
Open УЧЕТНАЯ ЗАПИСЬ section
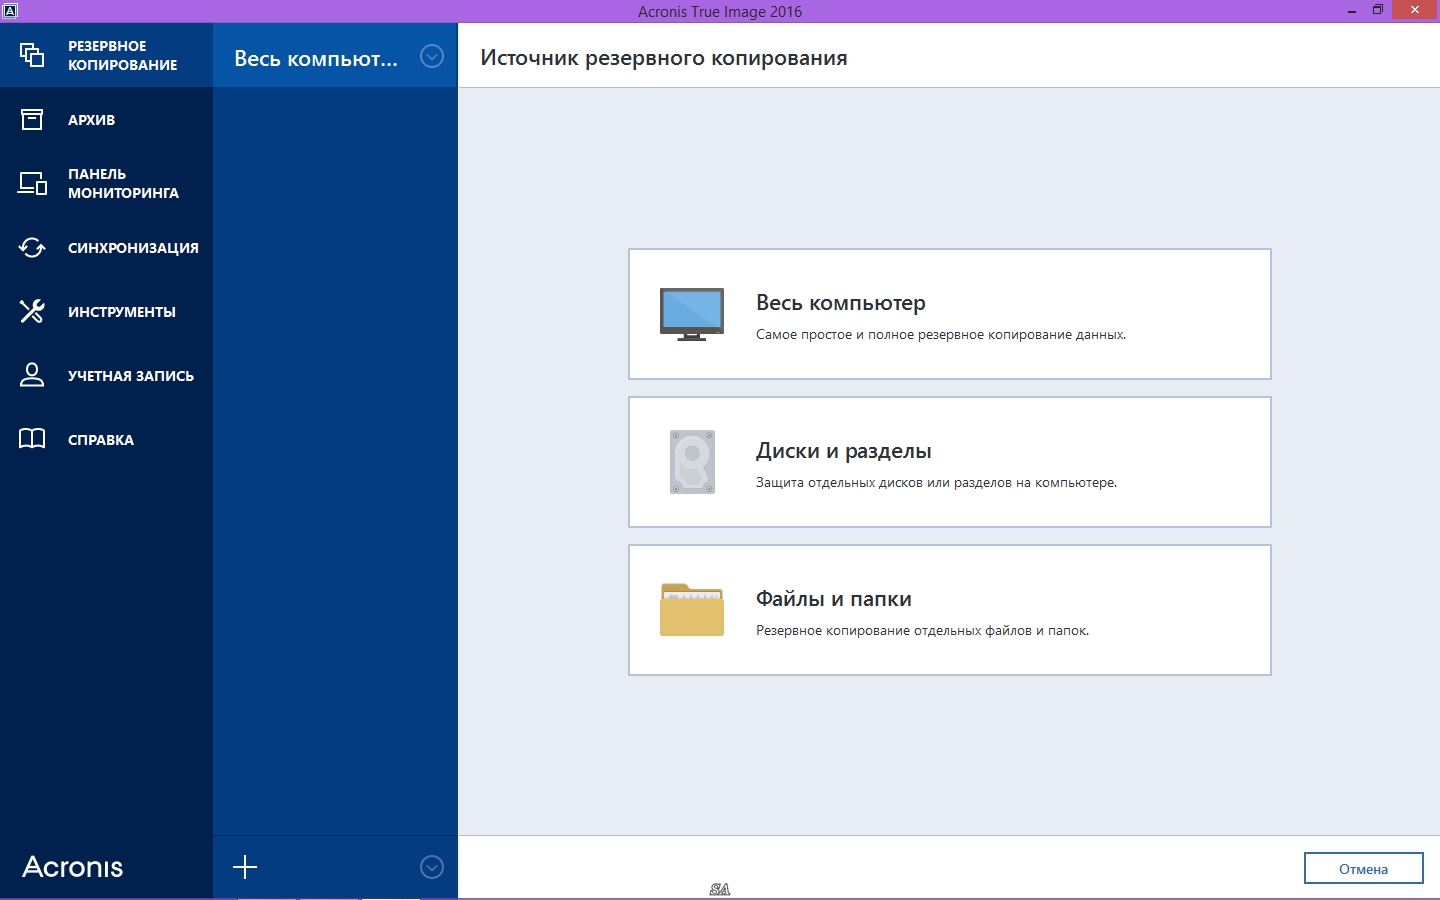(106, 376)
